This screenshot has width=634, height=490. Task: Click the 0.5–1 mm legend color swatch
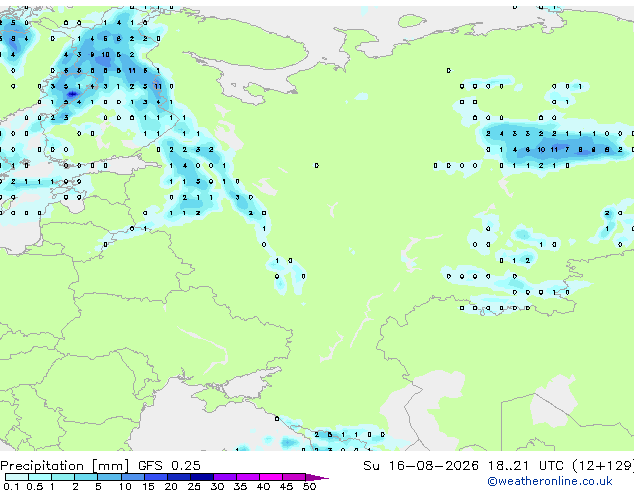40,477
